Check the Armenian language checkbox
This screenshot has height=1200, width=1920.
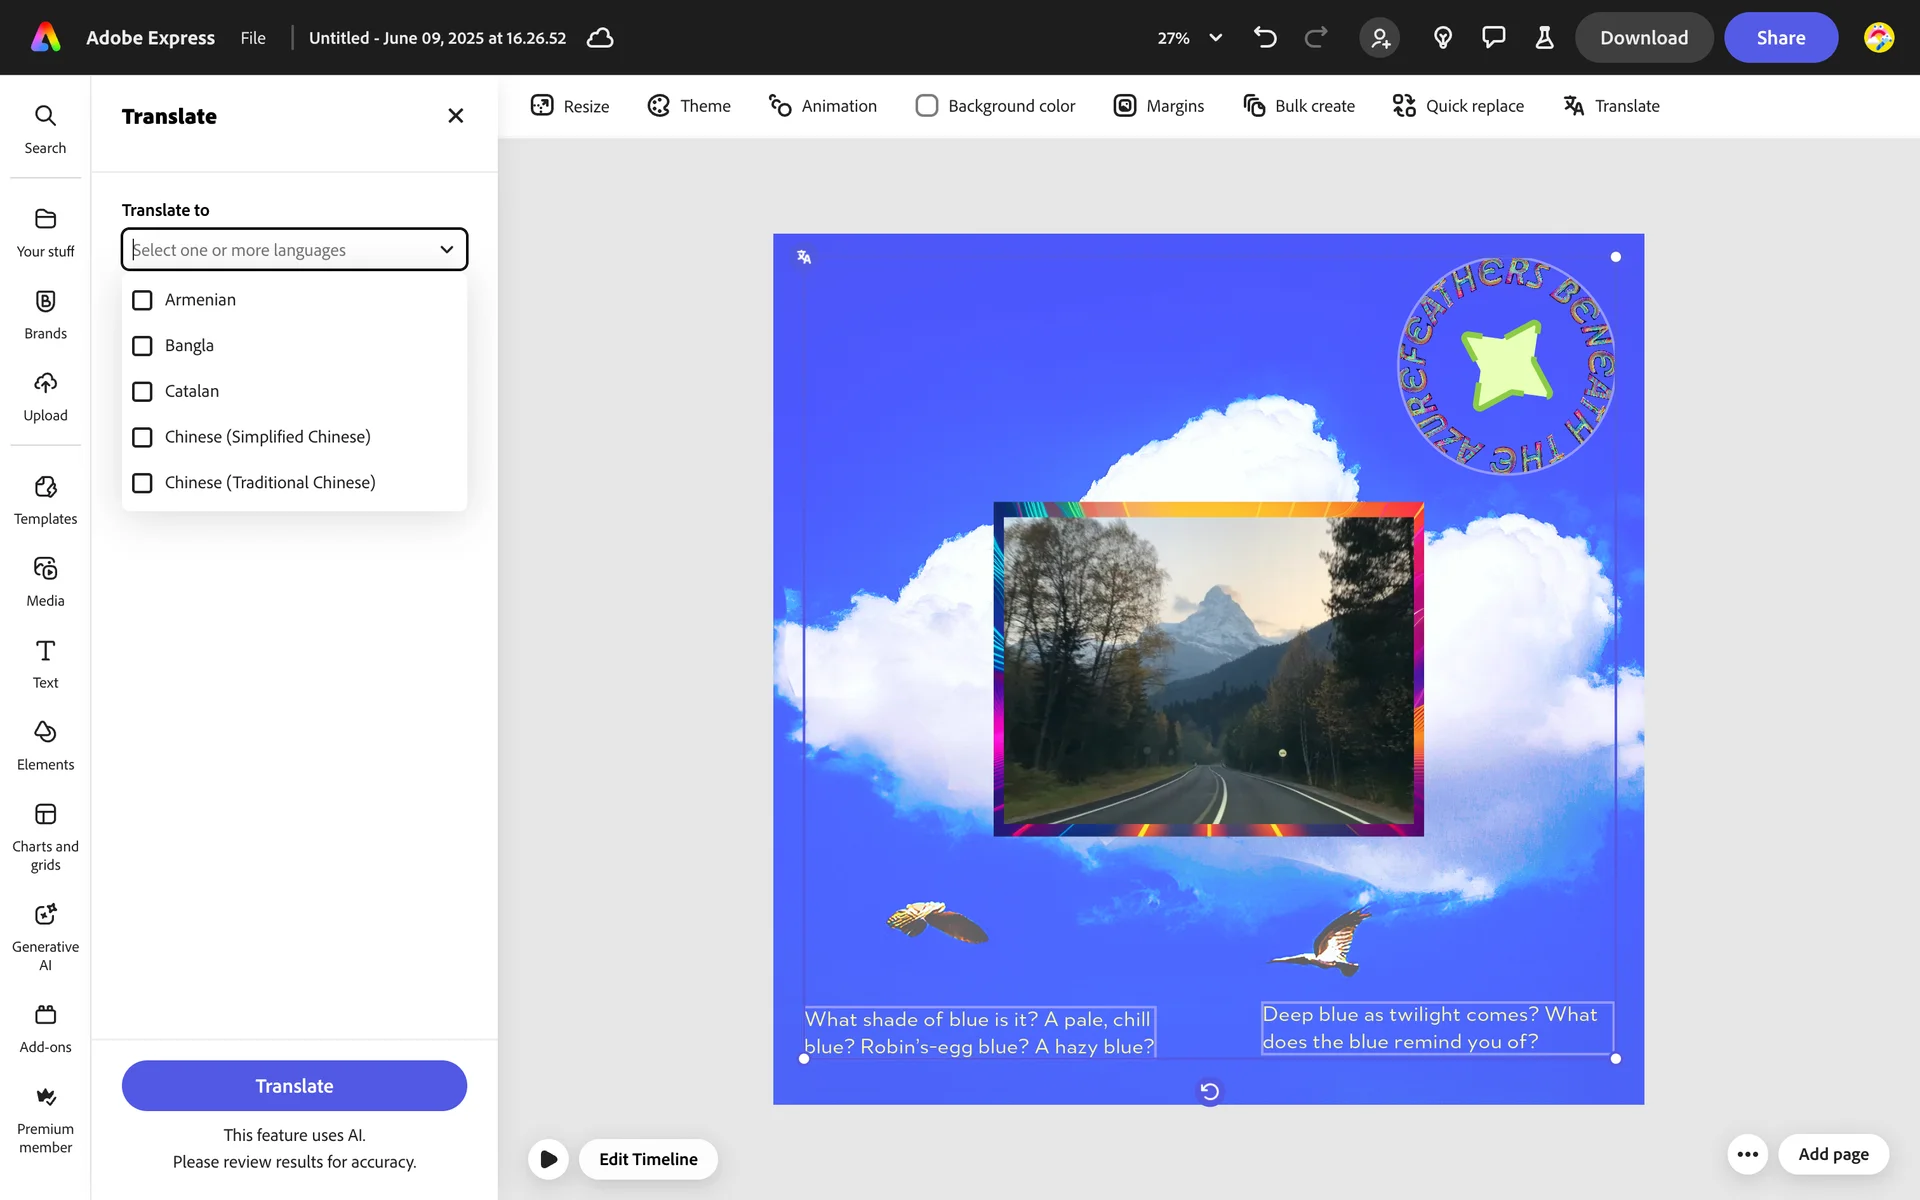143,300
